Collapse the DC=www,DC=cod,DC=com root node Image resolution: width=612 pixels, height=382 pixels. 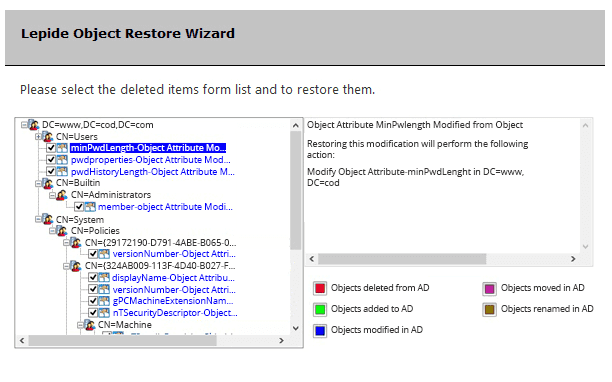pos(24,125)
